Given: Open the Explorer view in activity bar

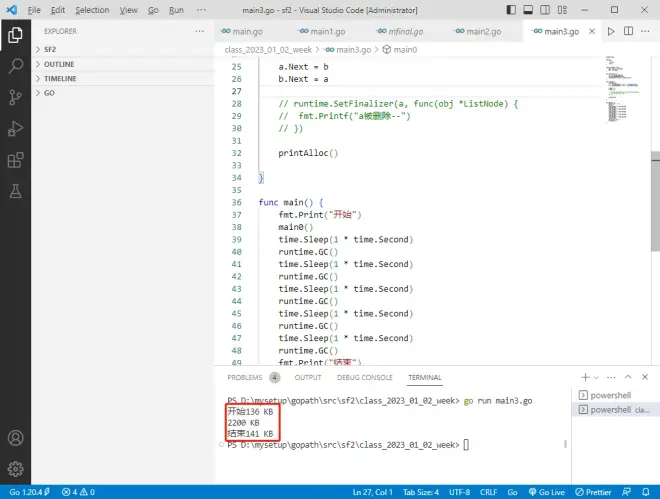Looking at the screenshot, I should point(15,35).
